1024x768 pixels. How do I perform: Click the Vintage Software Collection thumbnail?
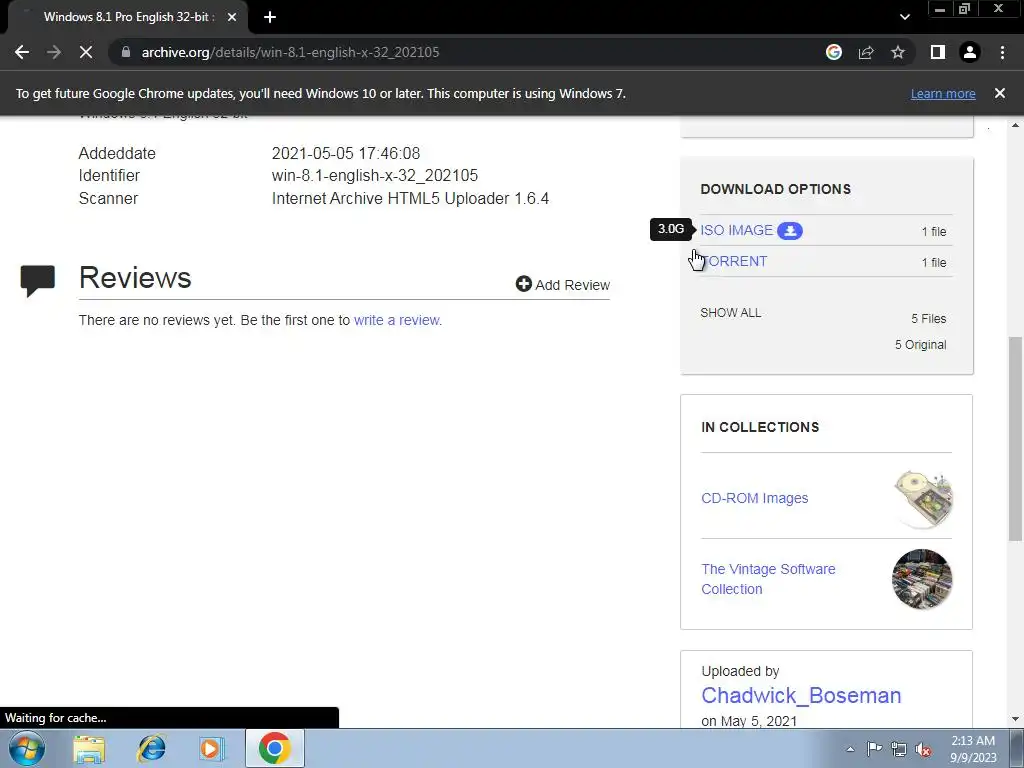pyautogui.click(x=922, y=579)
